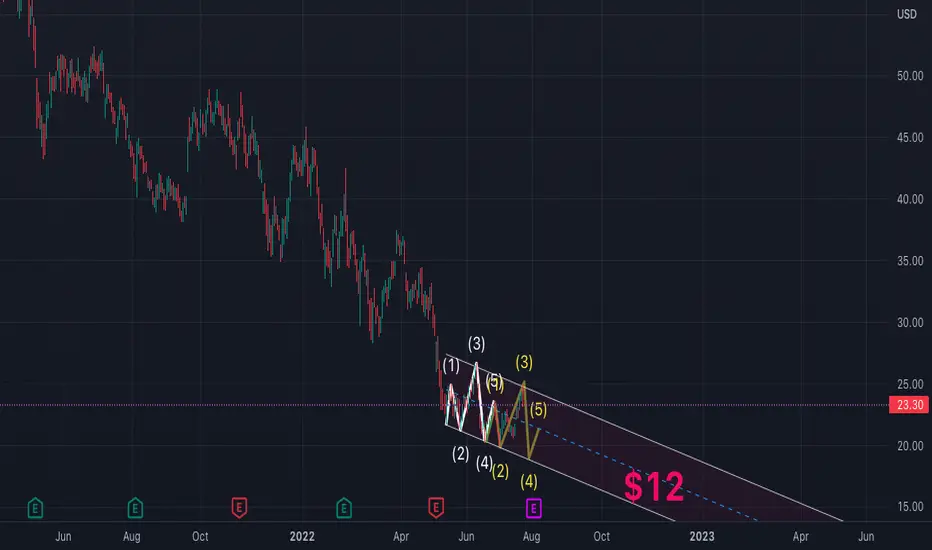Click the 2023 label on time axis
The height and width of the screenshot is (550, 932).
pos(701,536)
